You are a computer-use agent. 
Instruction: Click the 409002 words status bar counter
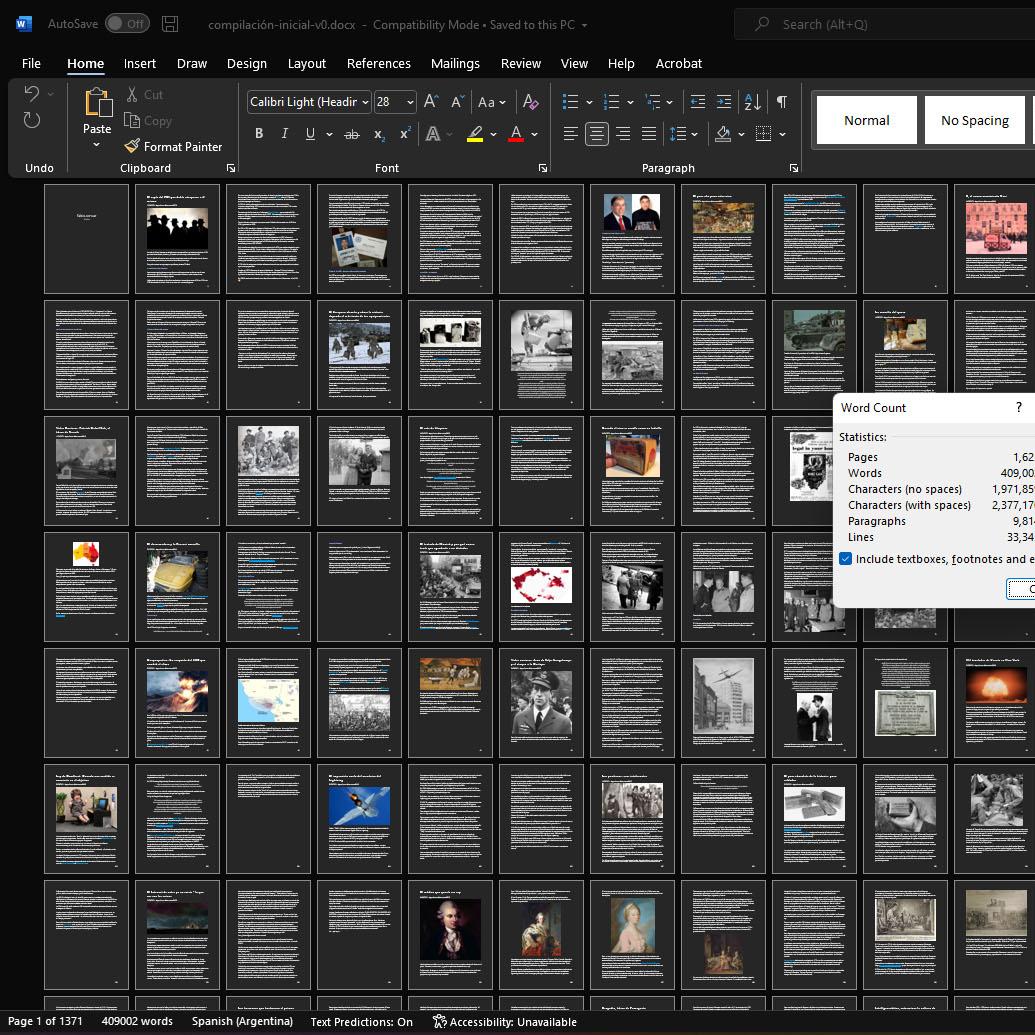(137, 1021)
